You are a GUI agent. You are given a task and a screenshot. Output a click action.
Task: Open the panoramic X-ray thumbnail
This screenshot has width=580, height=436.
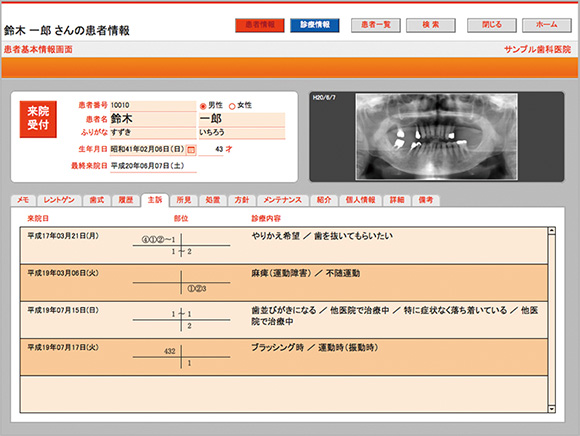click(436, 136)
